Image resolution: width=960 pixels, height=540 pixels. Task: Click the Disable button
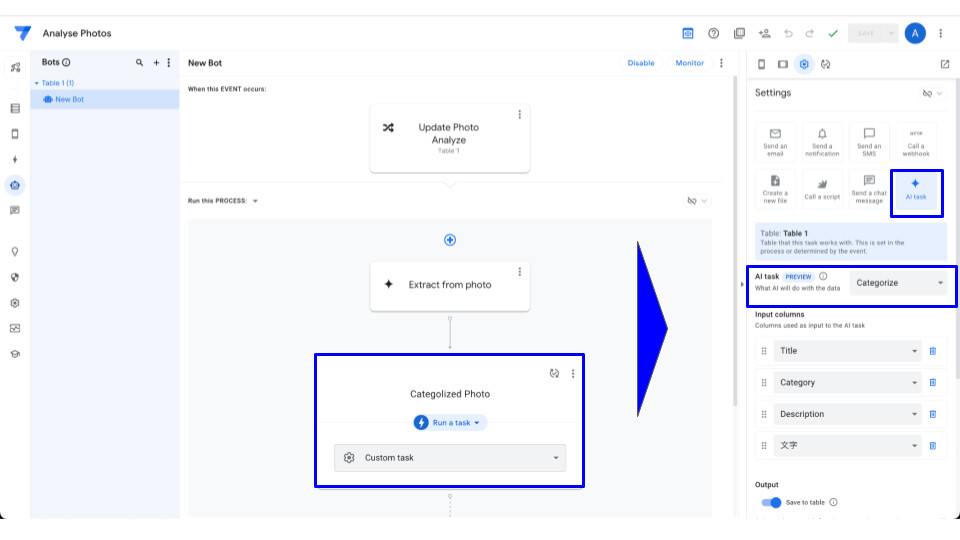click(641, 63)
